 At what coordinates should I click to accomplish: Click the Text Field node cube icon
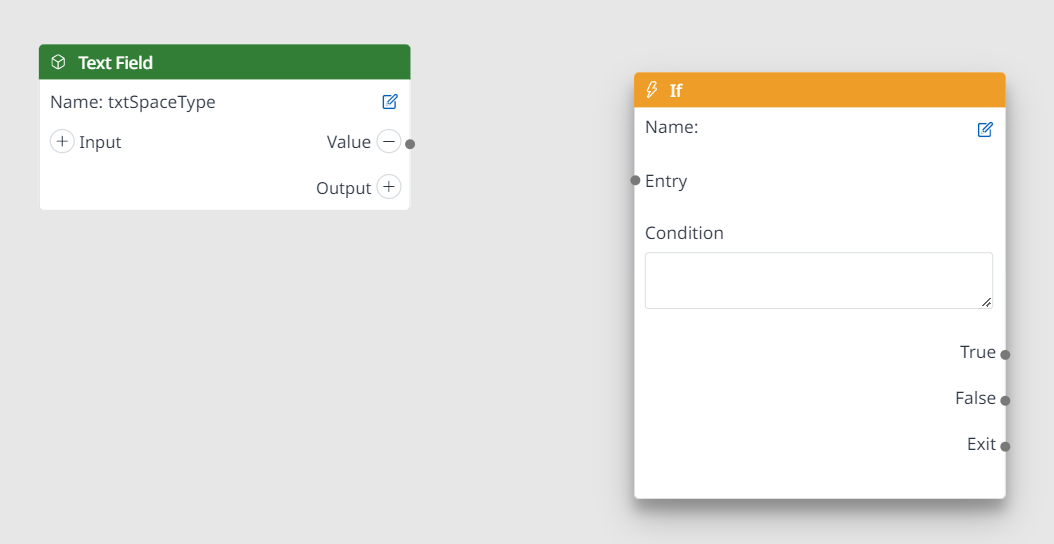pyautogui.click(x=58, y=63)
